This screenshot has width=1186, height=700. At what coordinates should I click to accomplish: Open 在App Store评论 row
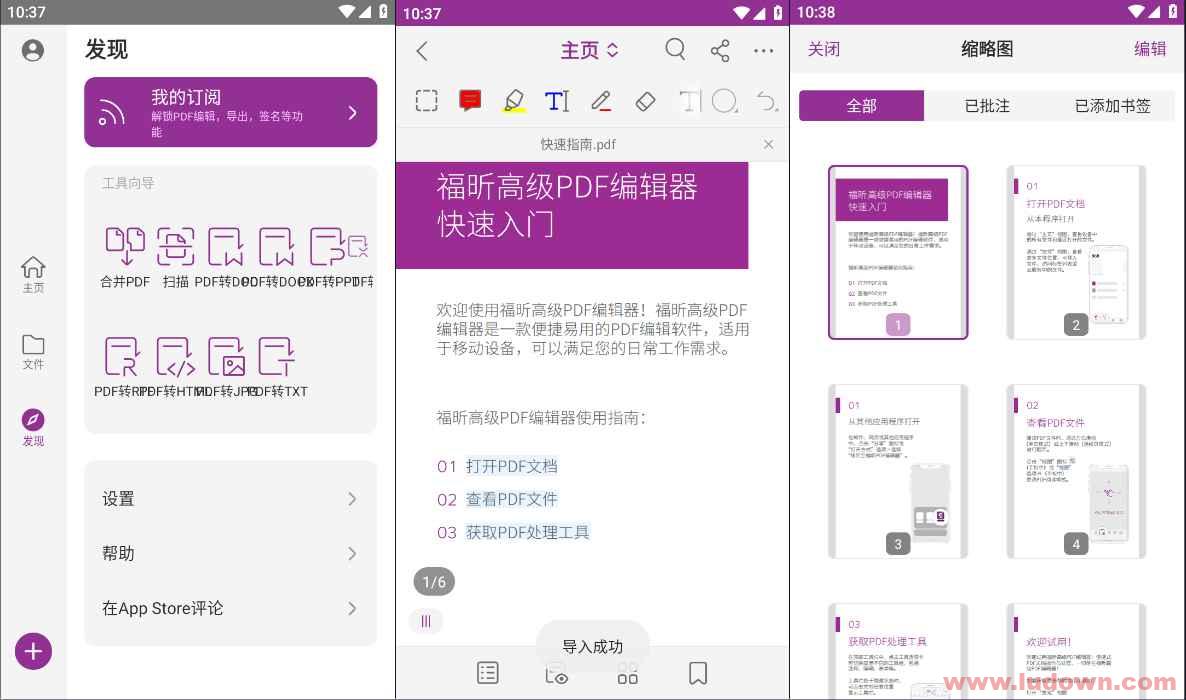point(231,608)
